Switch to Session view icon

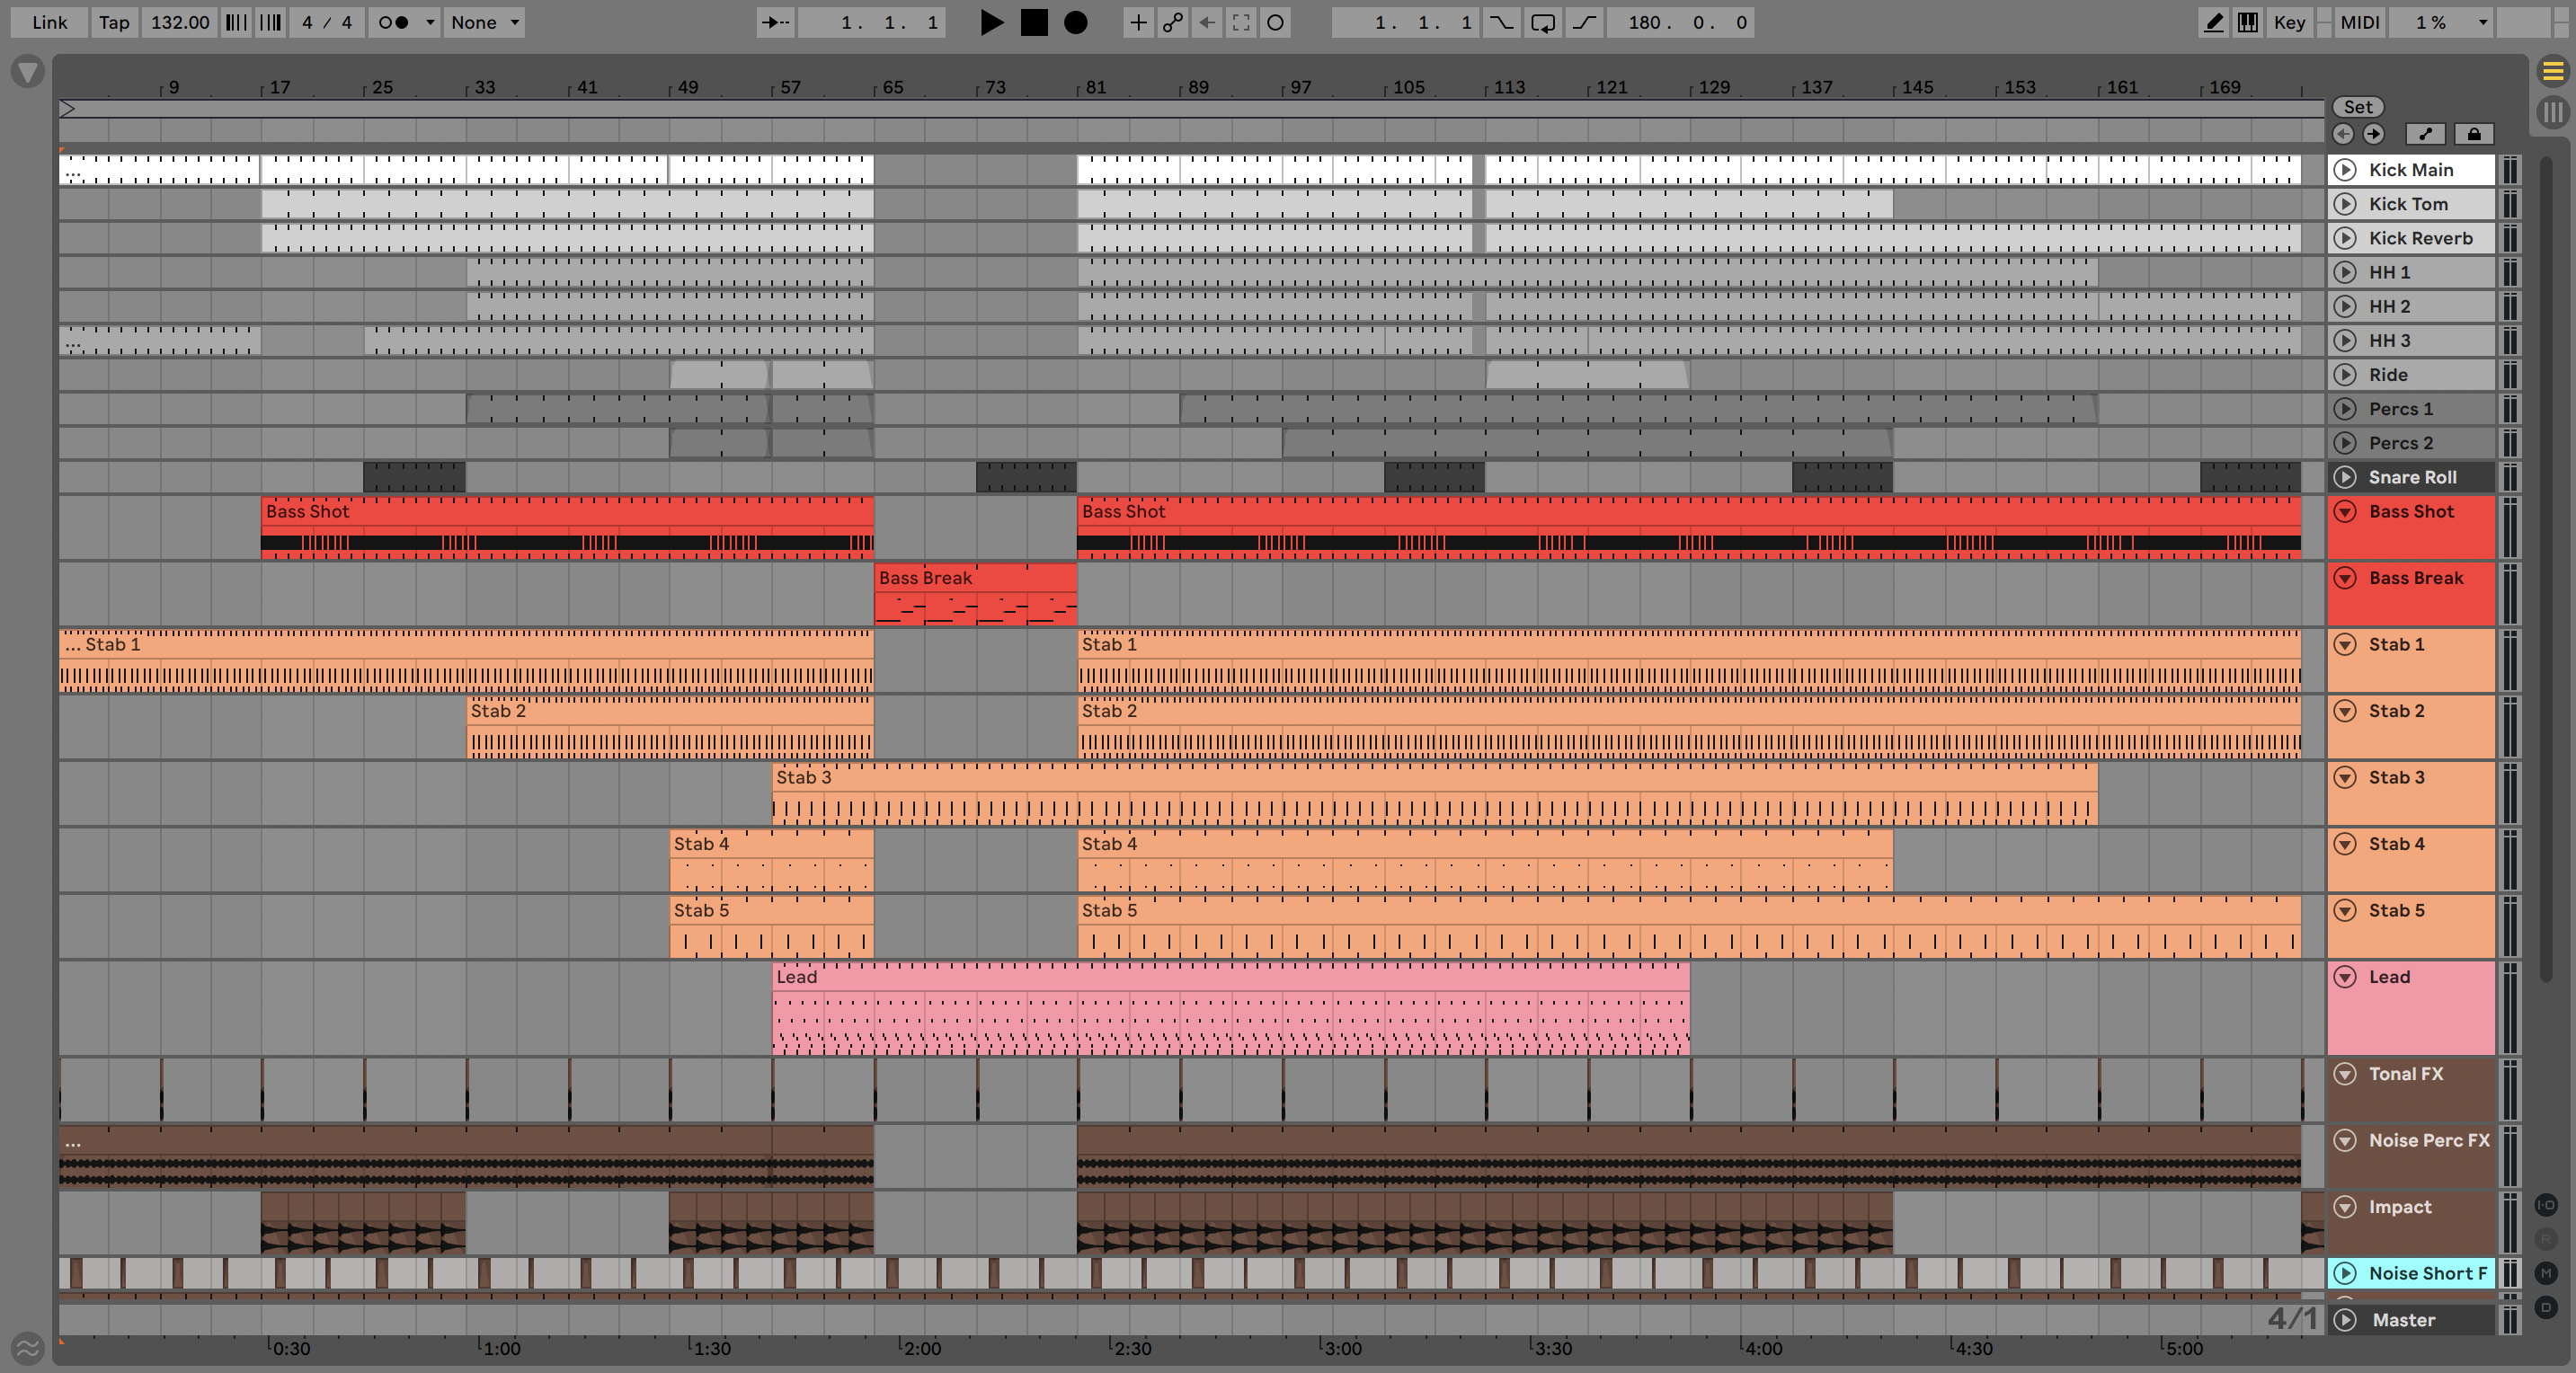(x=2553, y=111)
